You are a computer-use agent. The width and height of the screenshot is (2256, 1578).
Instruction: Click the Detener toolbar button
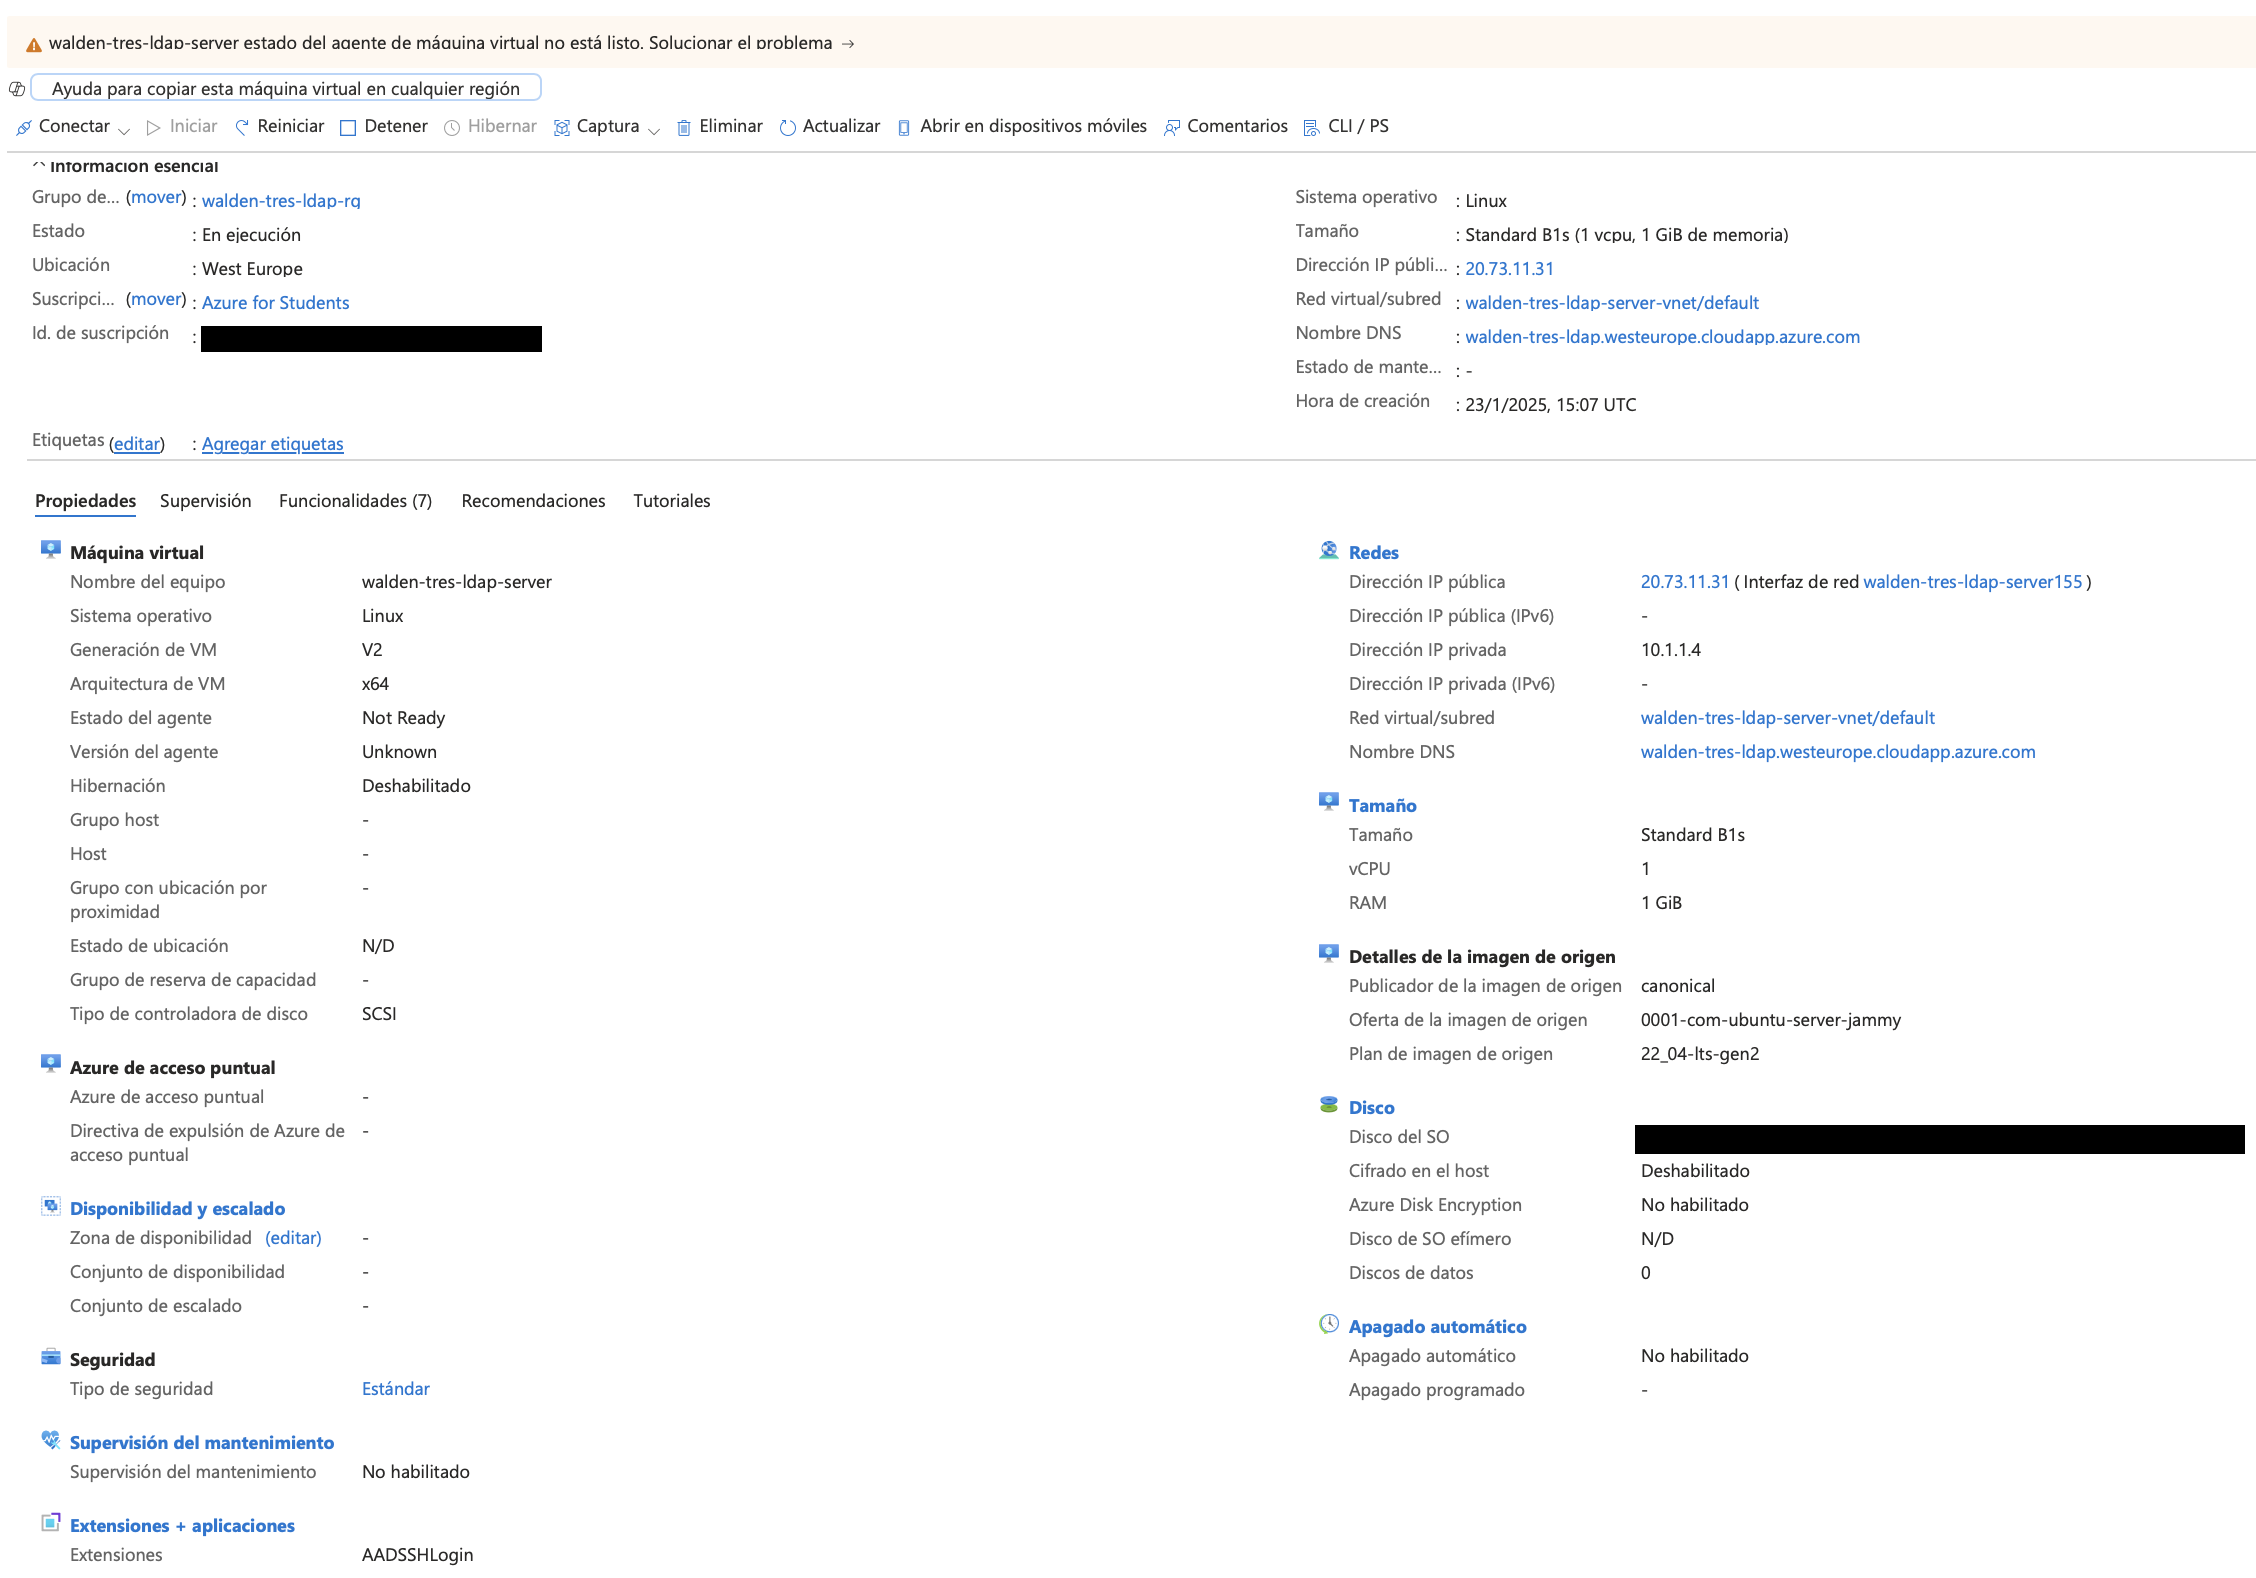384,127
